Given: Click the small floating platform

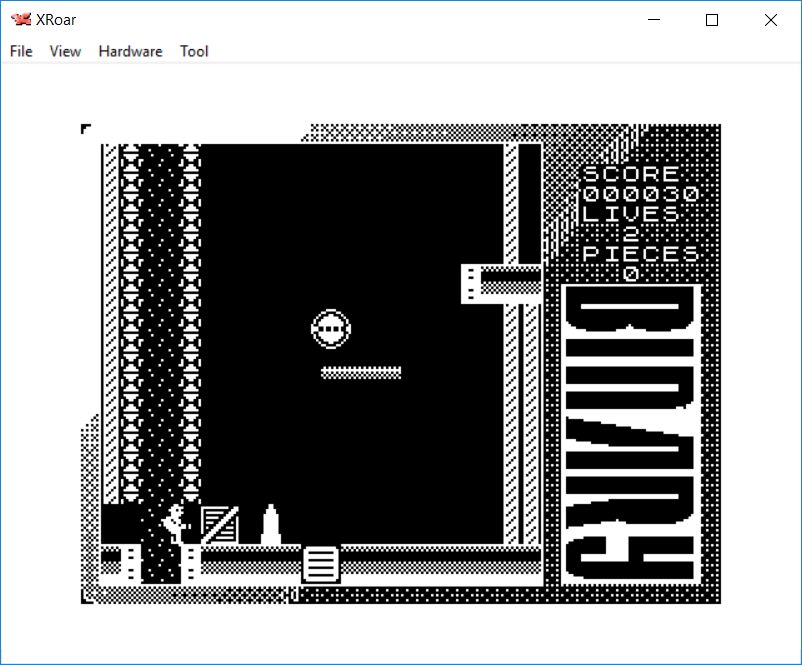Looking at the screenshot, I should pyautogui.click(x=361, y=372).
